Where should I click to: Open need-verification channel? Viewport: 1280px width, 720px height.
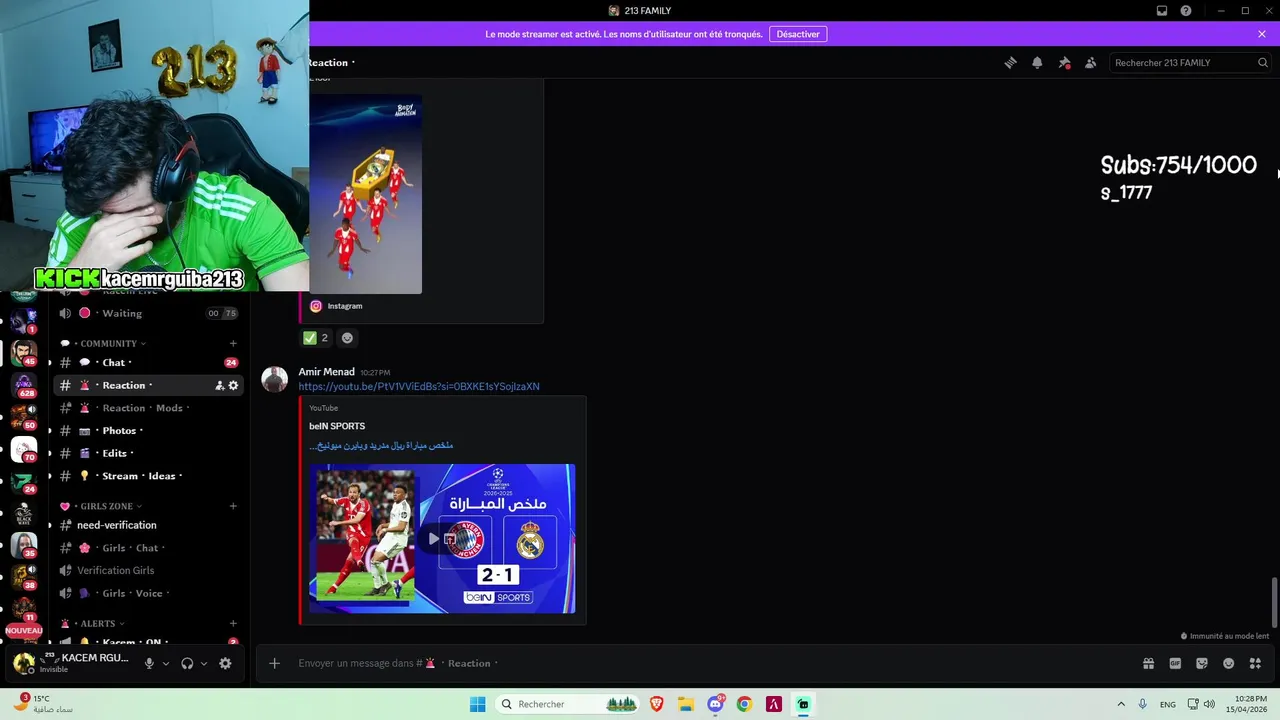148,525
